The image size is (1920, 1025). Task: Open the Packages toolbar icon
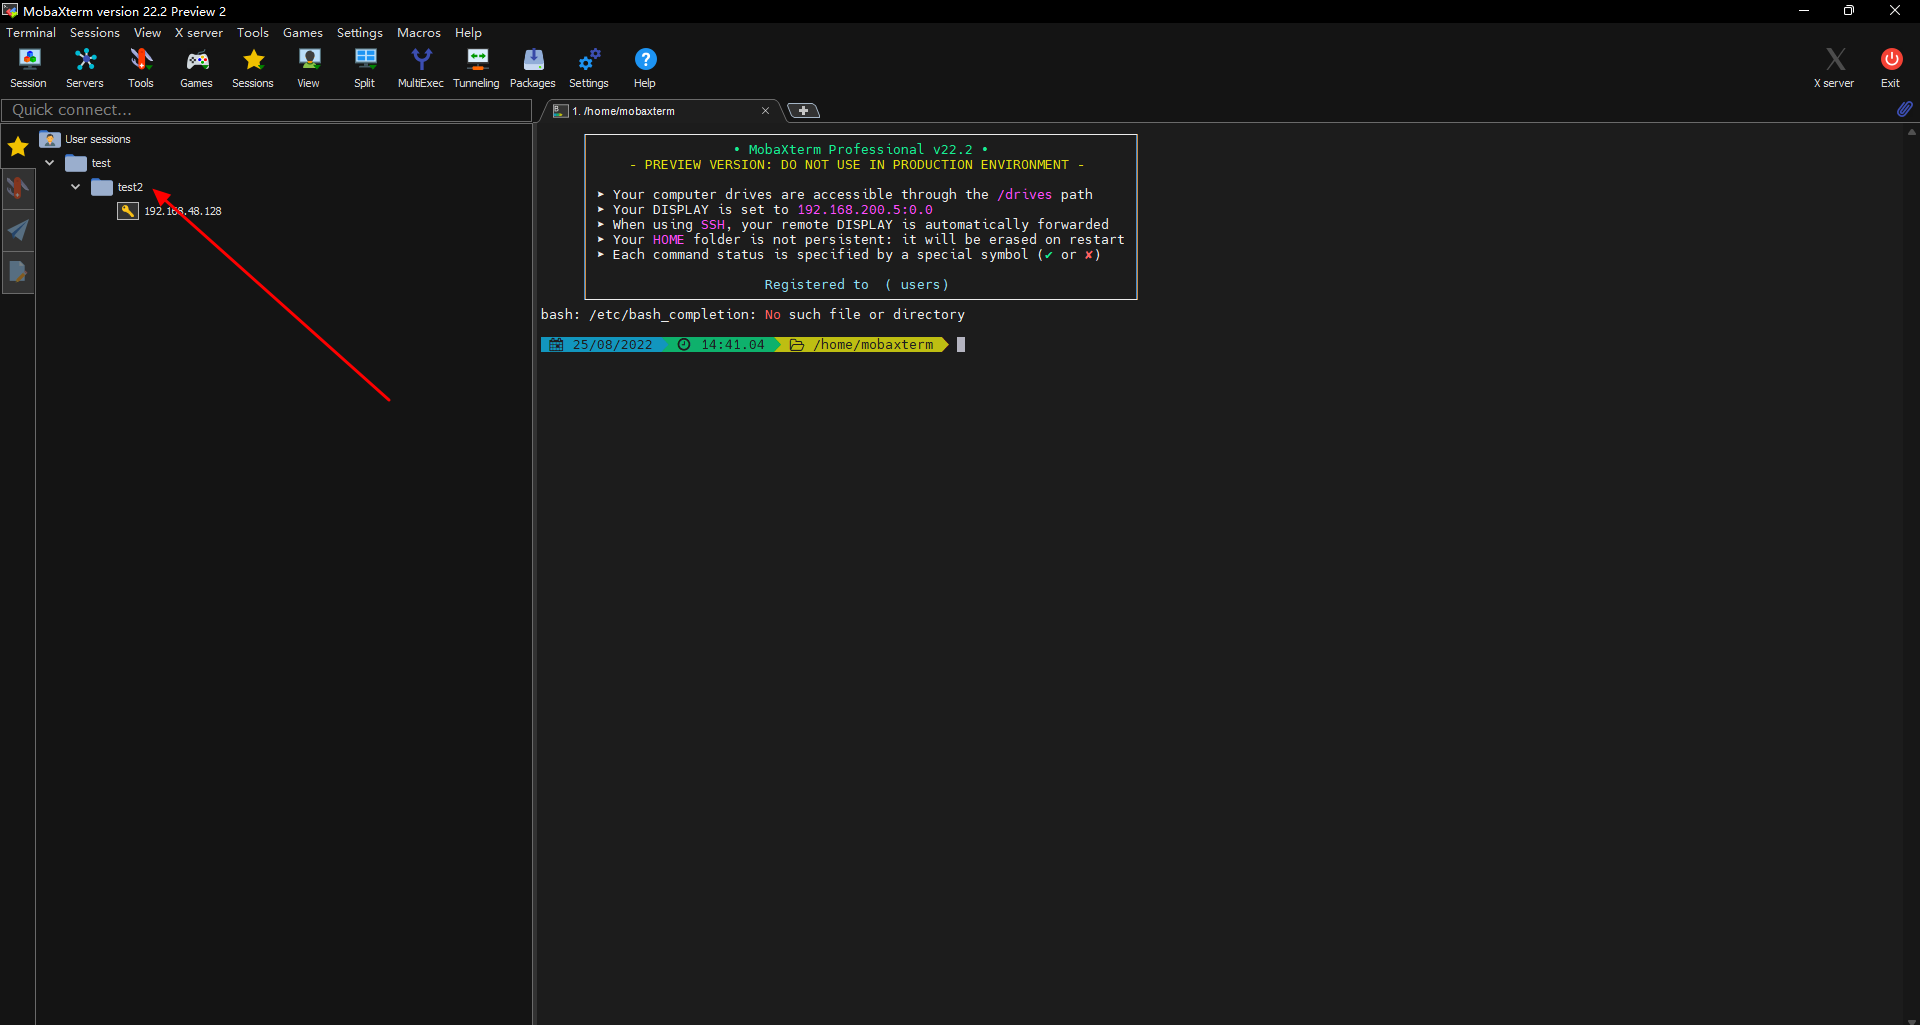tap(533, 67)
